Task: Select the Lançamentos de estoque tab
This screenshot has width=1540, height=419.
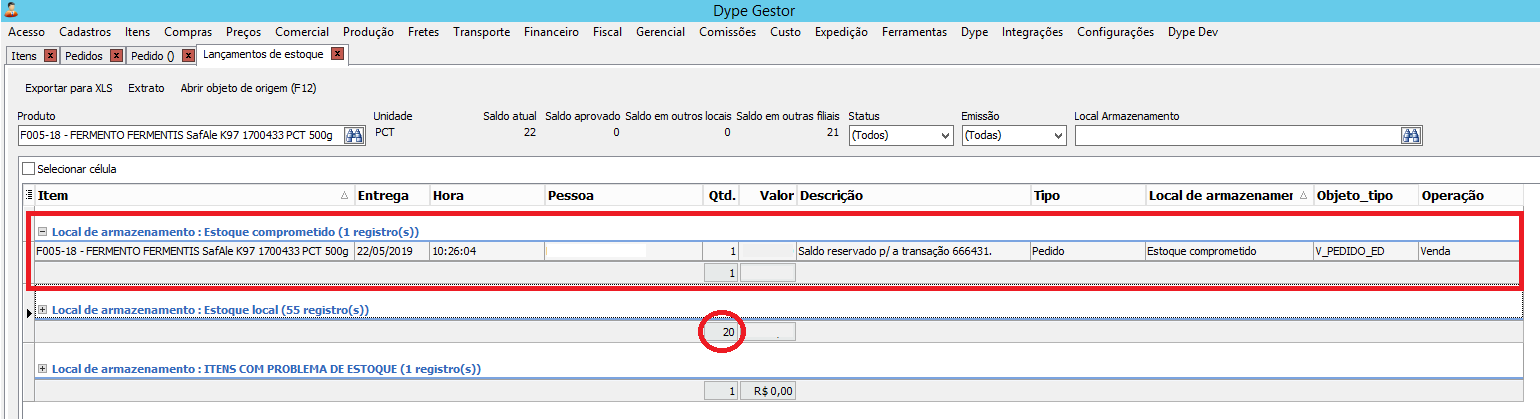Action: point(264,54)
